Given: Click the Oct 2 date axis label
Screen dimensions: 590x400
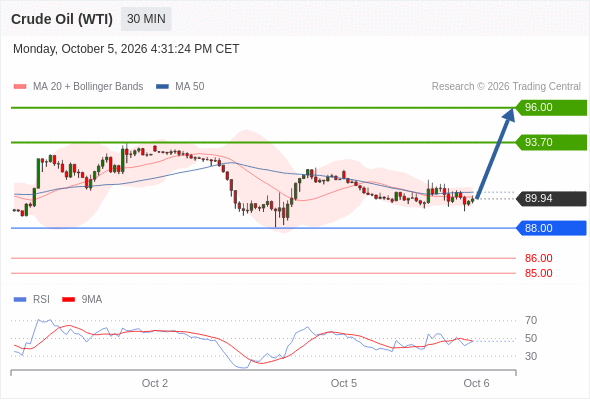Looking at the screenshot, I should click(x=155, y=383).
